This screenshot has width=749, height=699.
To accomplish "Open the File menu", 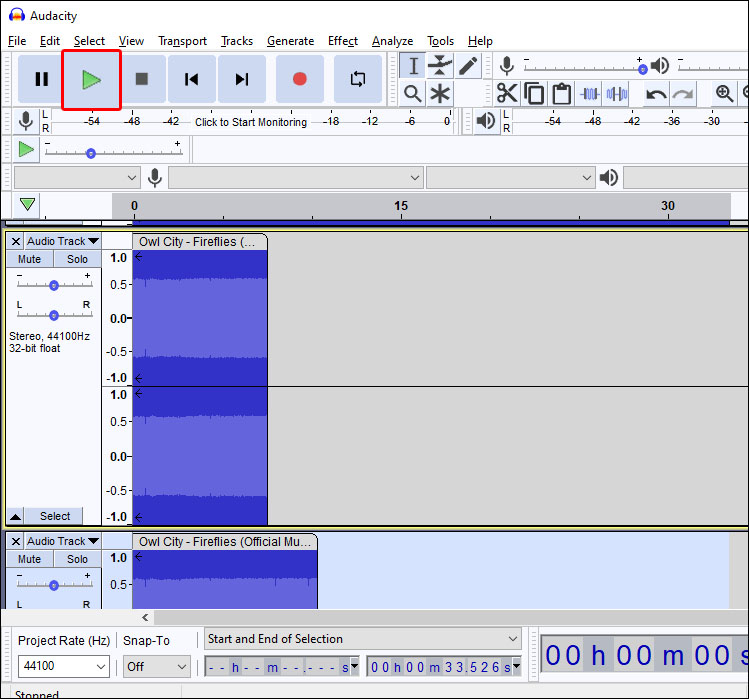I will click(x=17, y=41).
